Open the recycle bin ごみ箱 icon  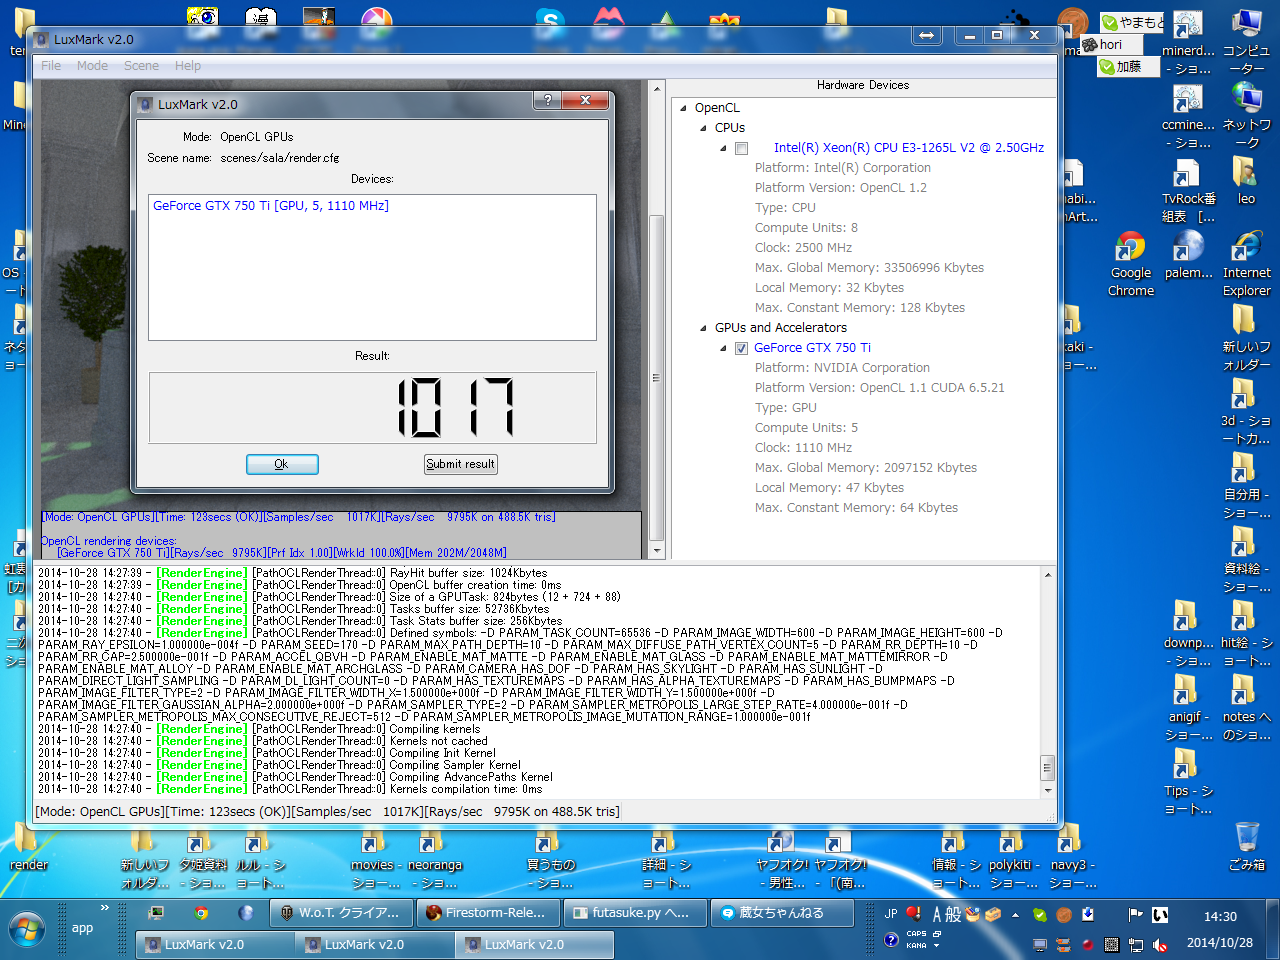pos(1246,838)
